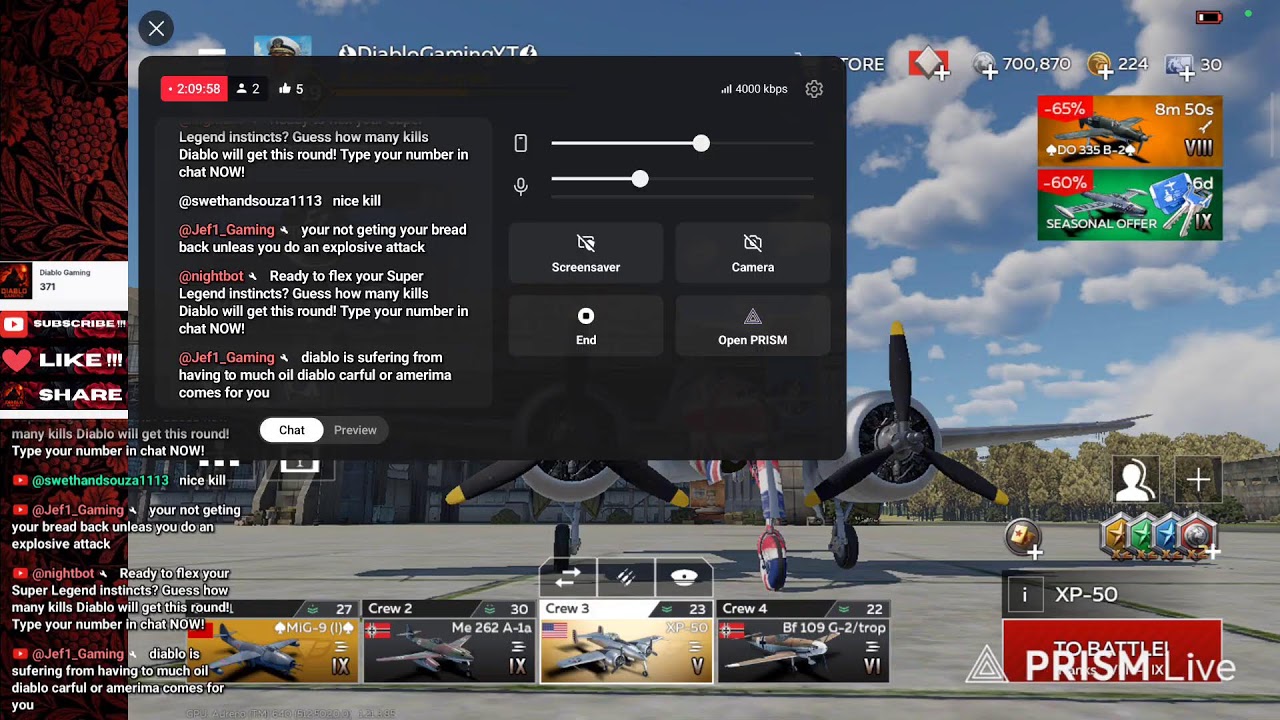Screen dimensions: 1280x720
Task: Click @nightbot username in PRISM chat
Action: [x=211, y=276]
